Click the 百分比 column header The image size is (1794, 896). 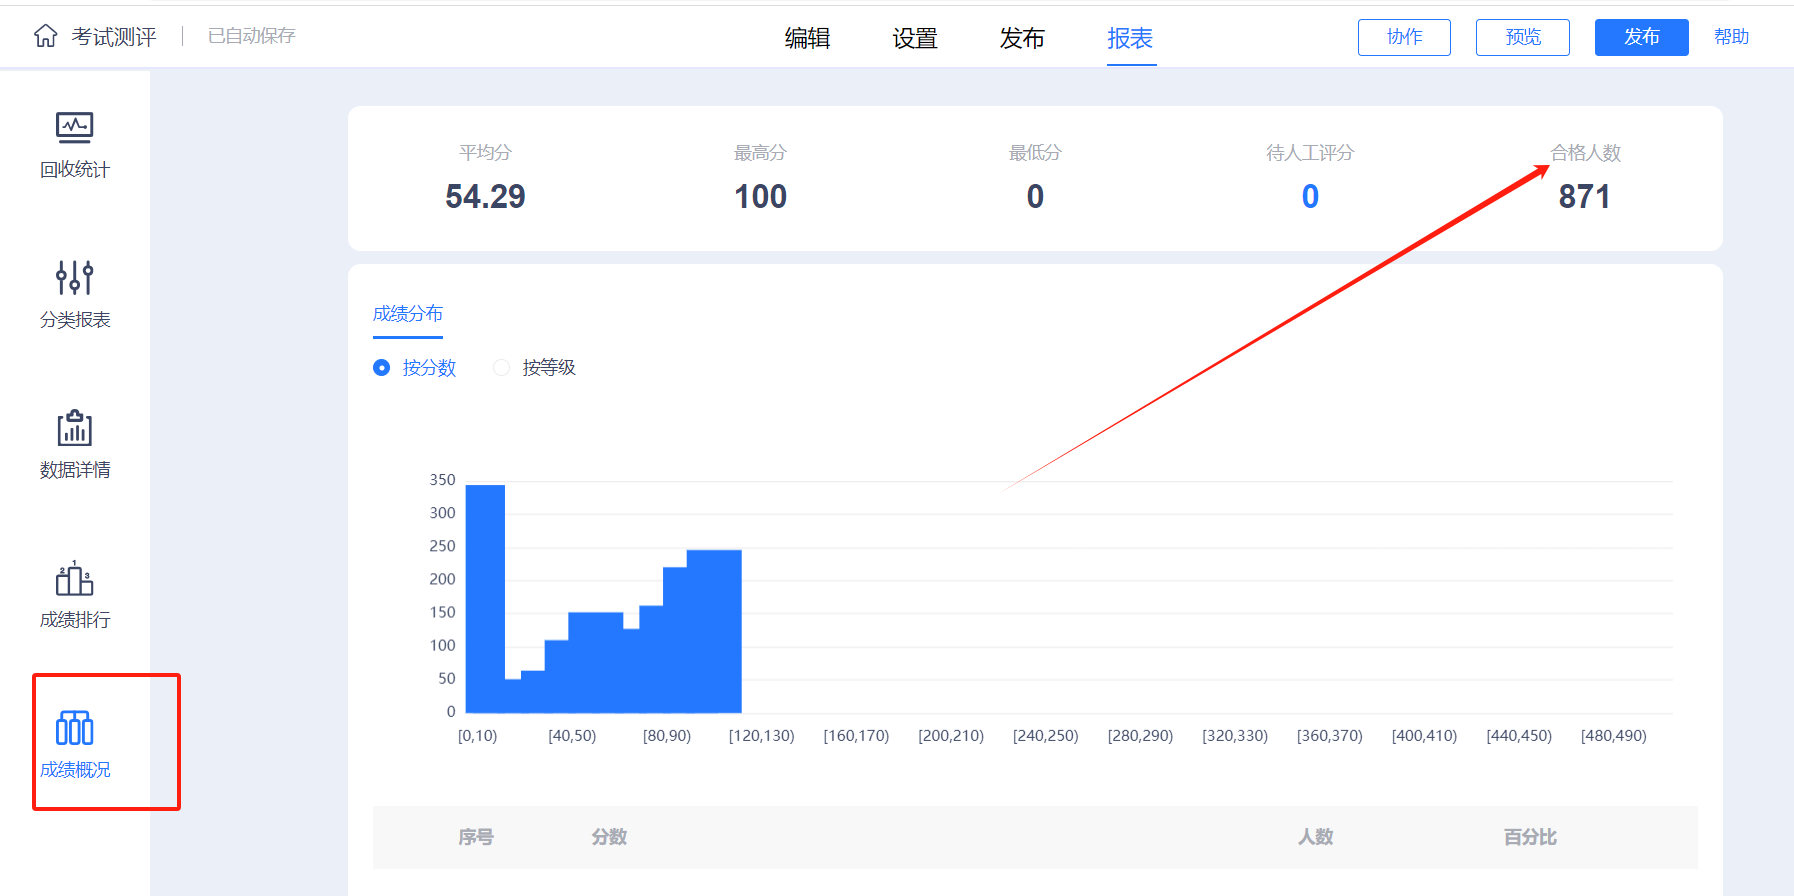(1530, 837)
